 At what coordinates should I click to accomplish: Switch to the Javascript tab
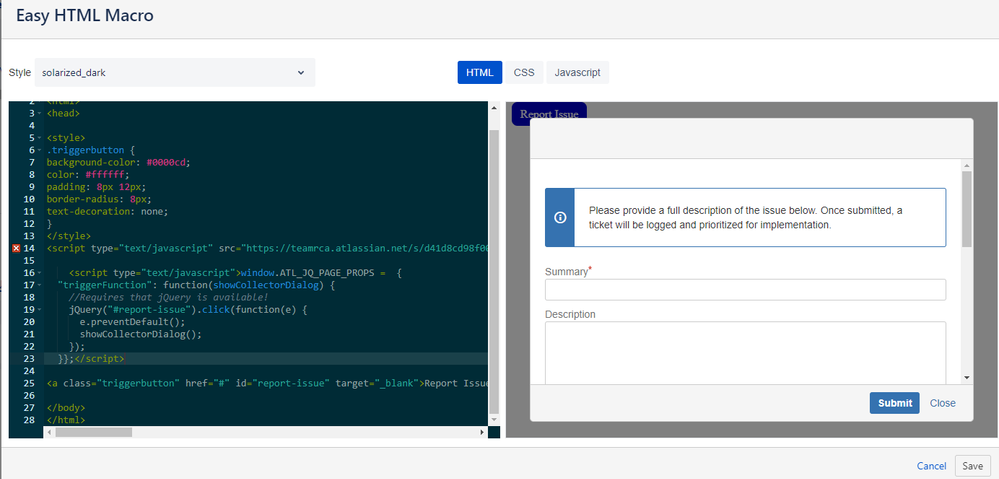click(577, 73)
